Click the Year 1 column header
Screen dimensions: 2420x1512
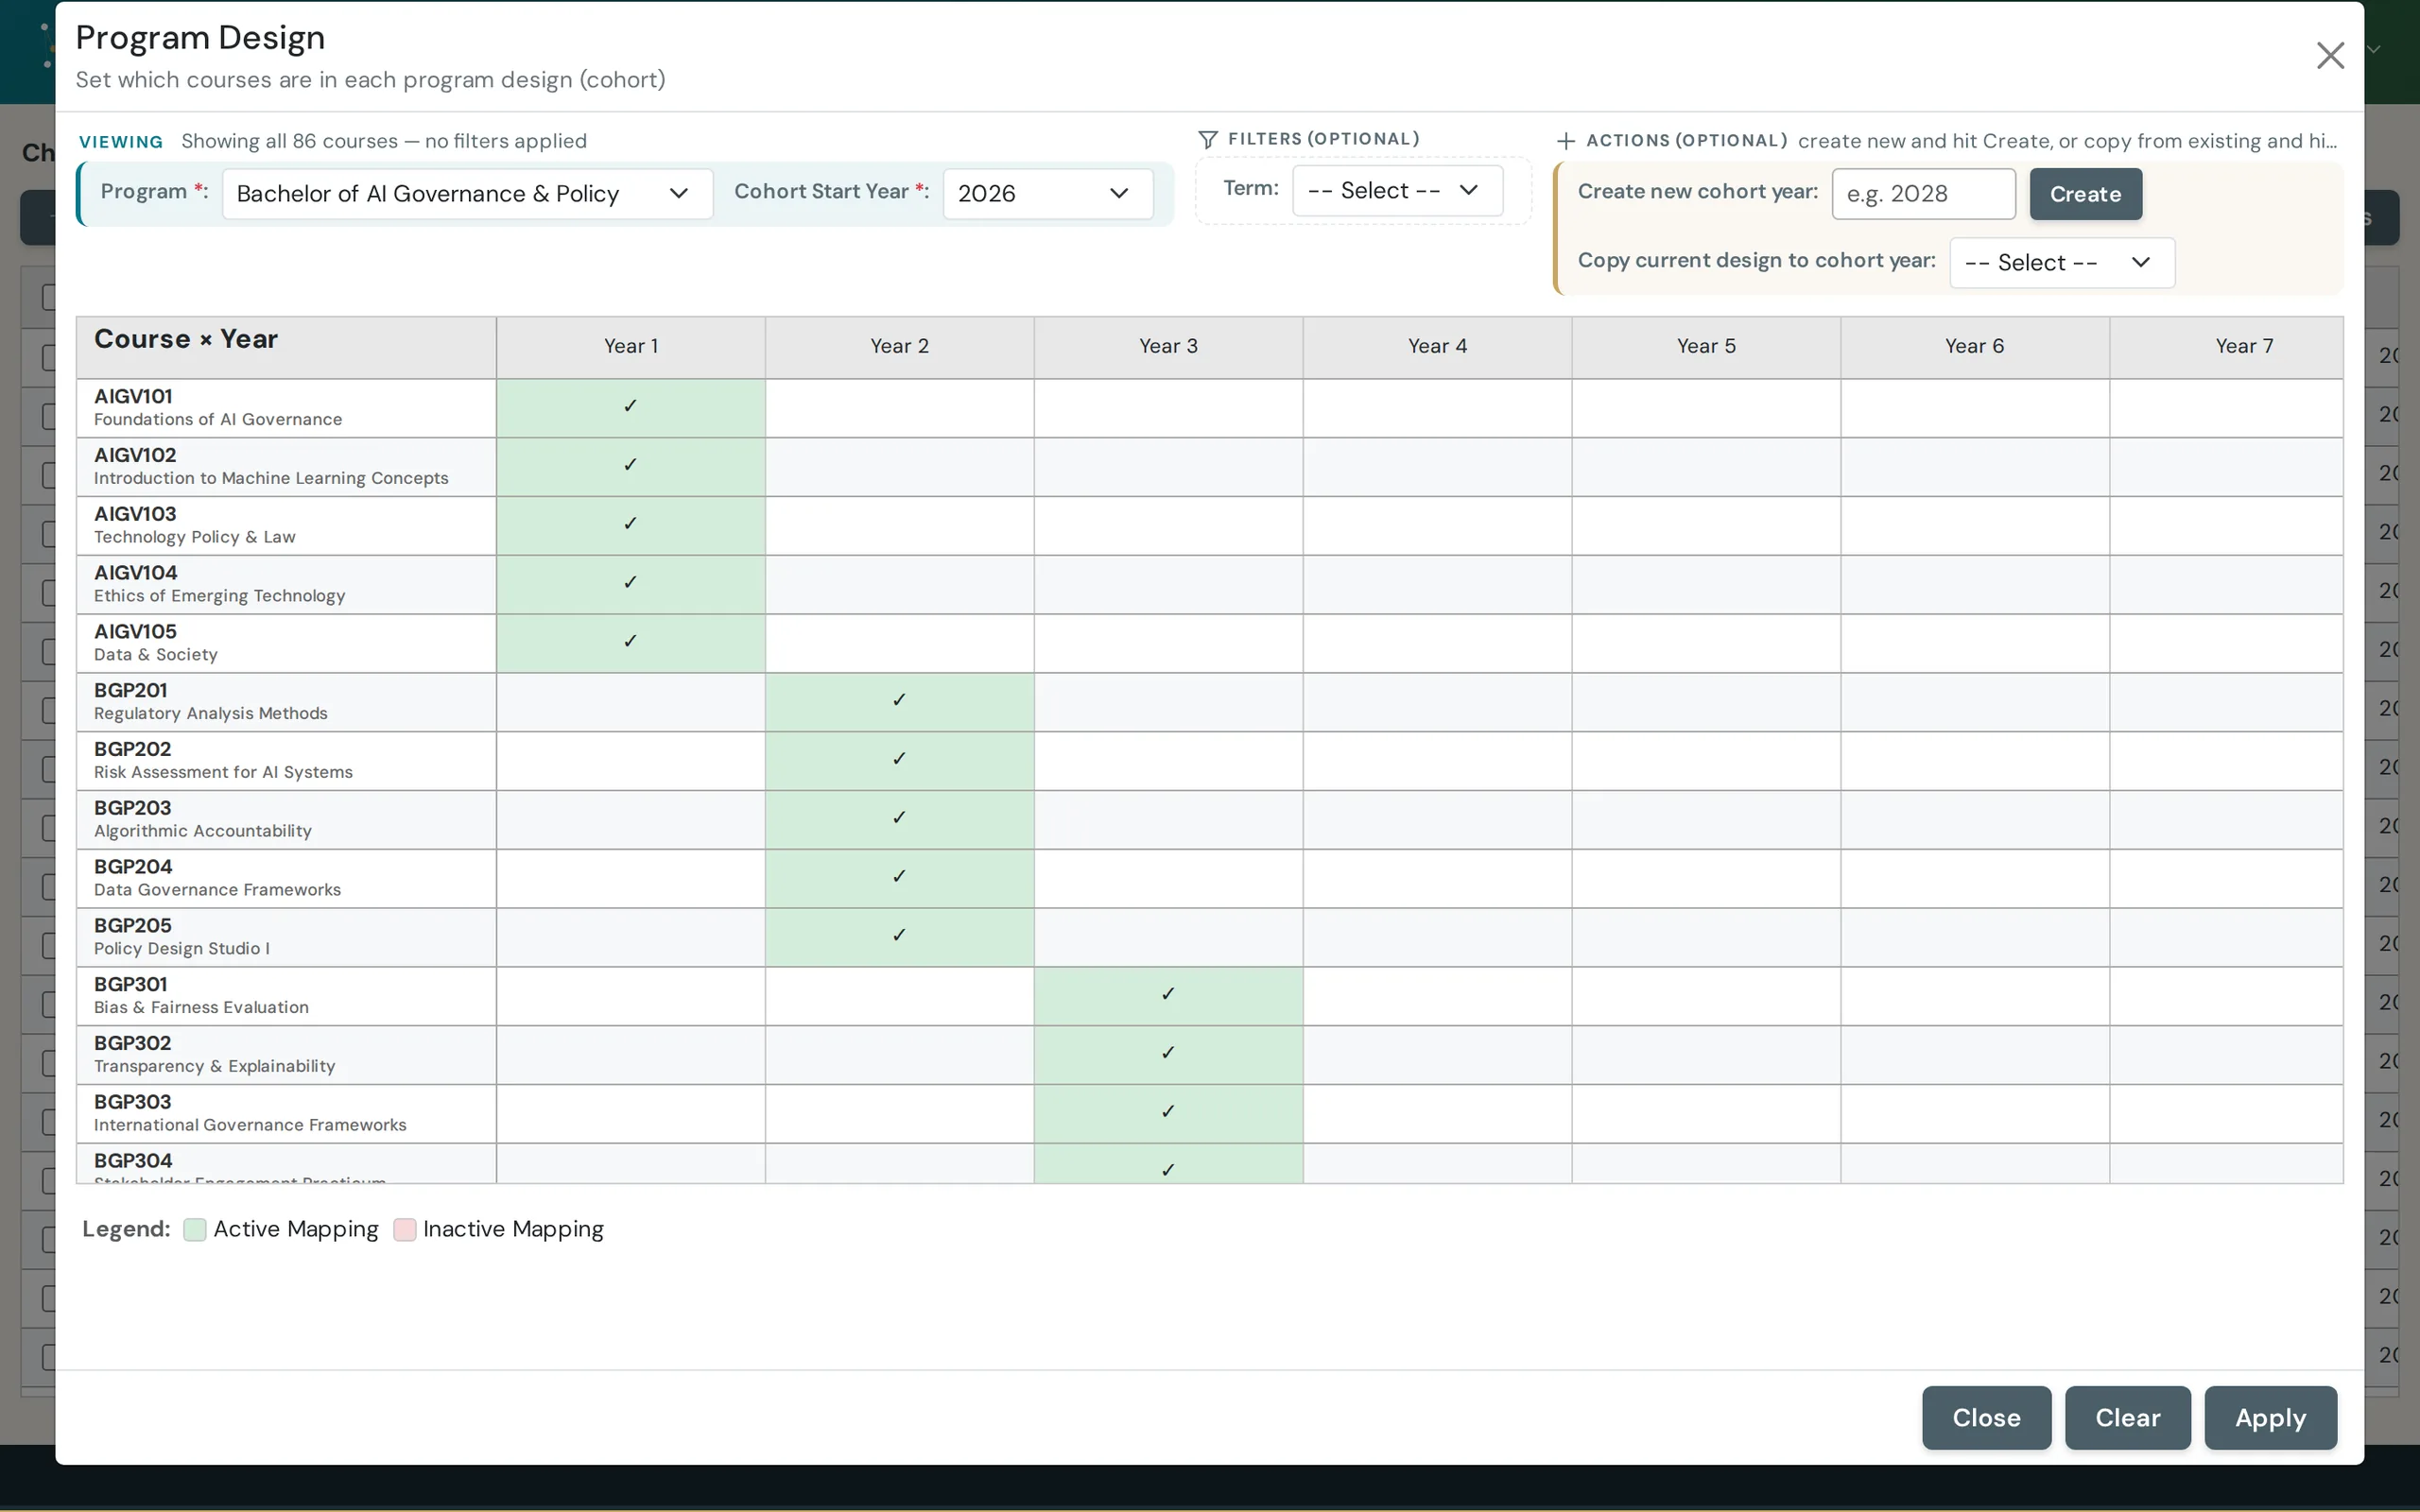pyautogui.click(x=631, y=347)
